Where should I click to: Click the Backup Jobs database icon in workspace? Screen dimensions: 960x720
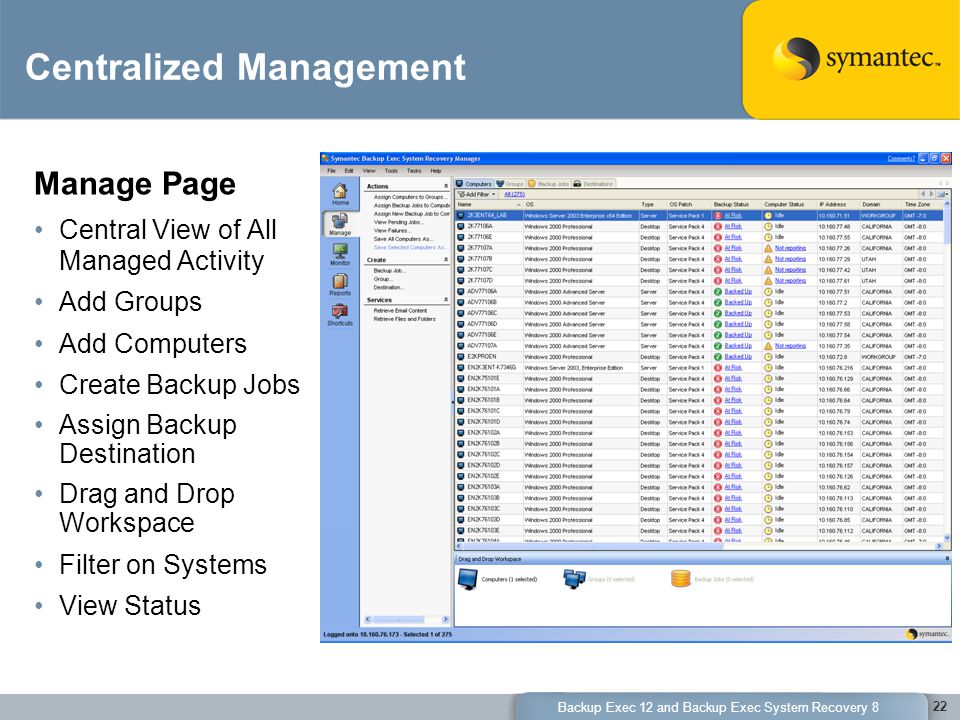[x=681, y=579]
